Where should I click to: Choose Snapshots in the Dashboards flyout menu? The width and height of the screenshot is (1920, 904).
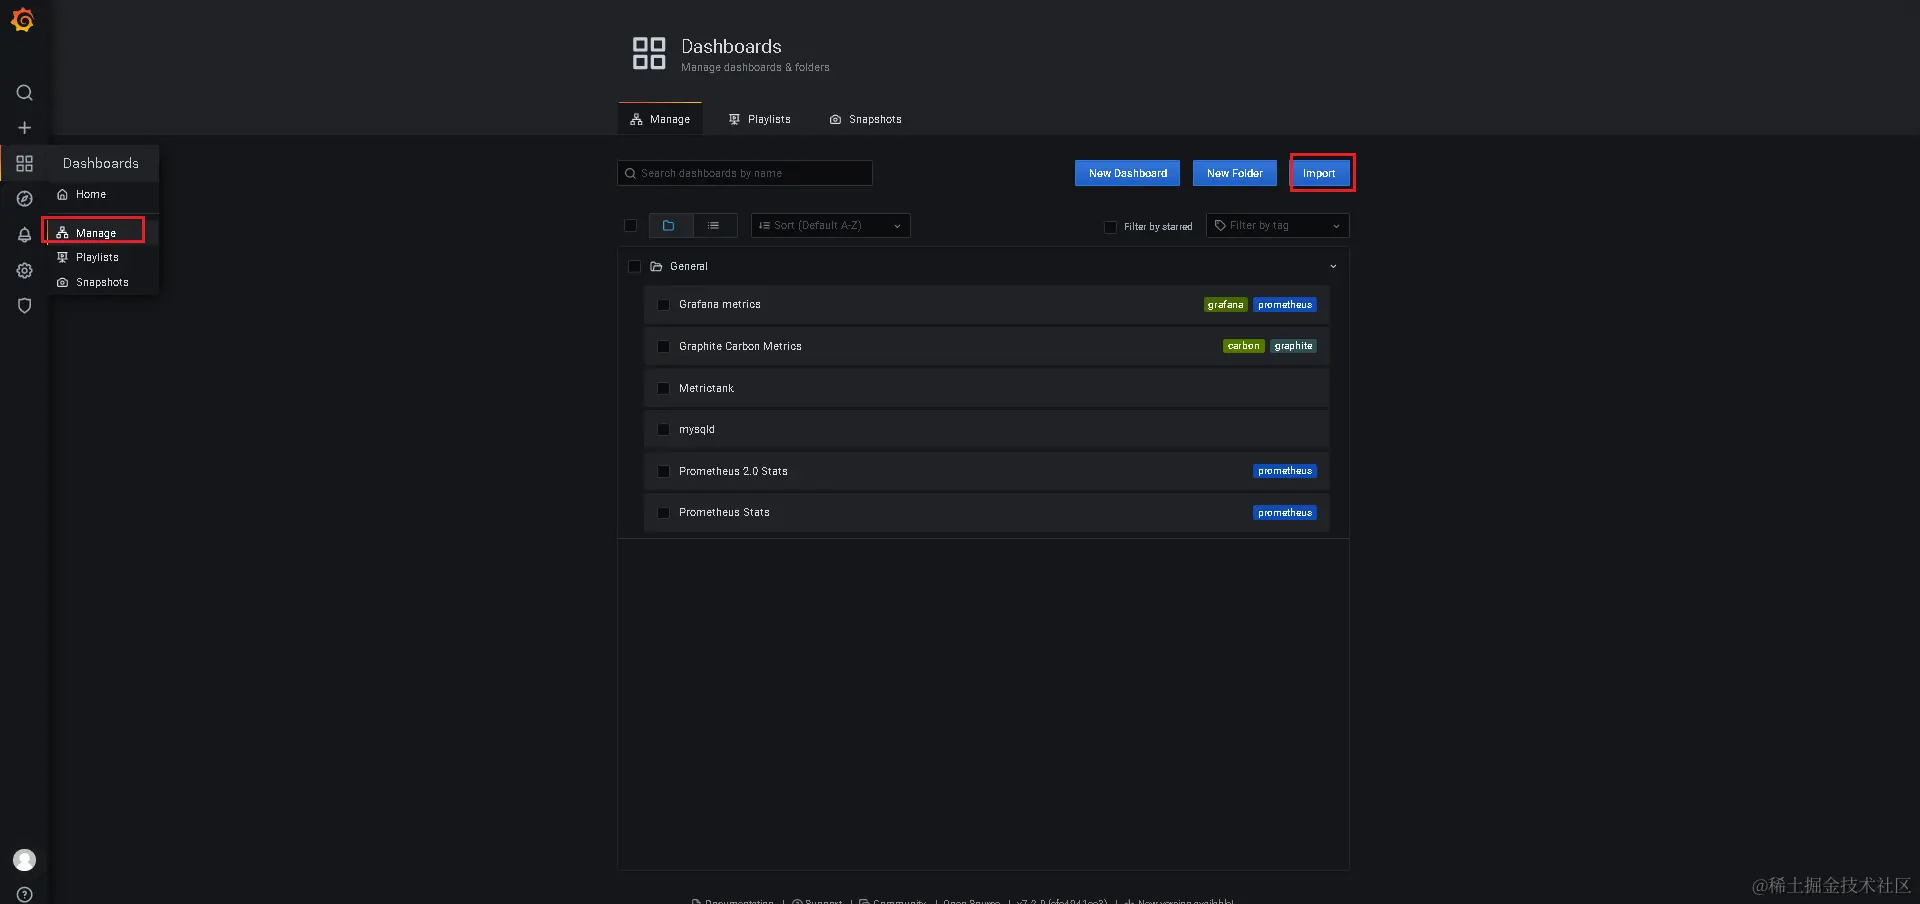(102, 283)
